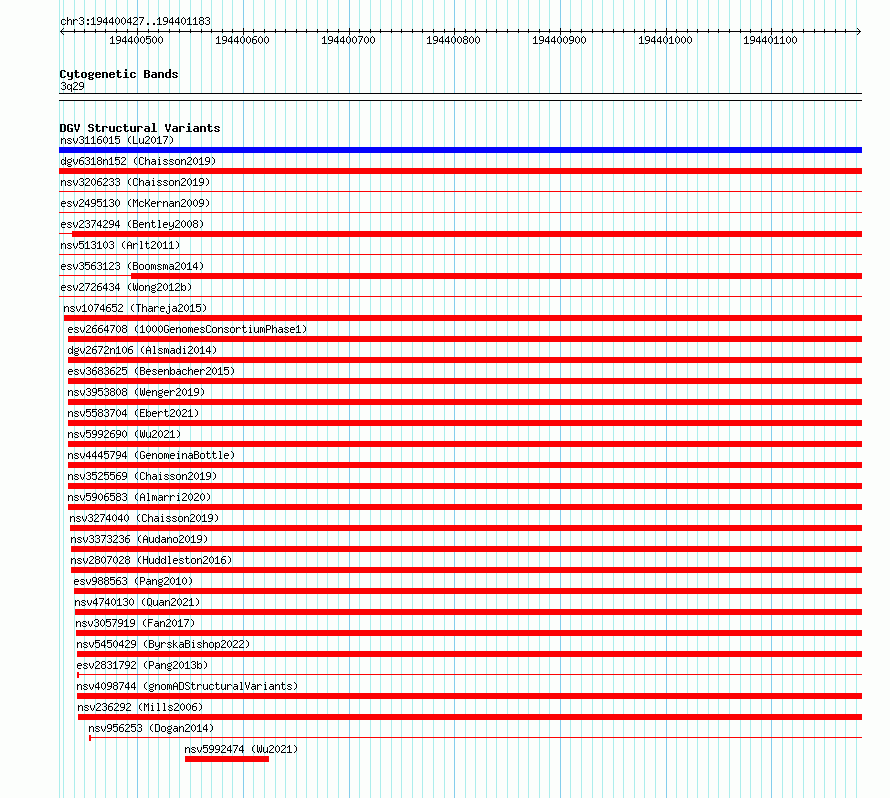Screen dimensions: 890x798
Task: Click dgv2672n106 (Alsmadi2014) label
Action: point(142,350)
